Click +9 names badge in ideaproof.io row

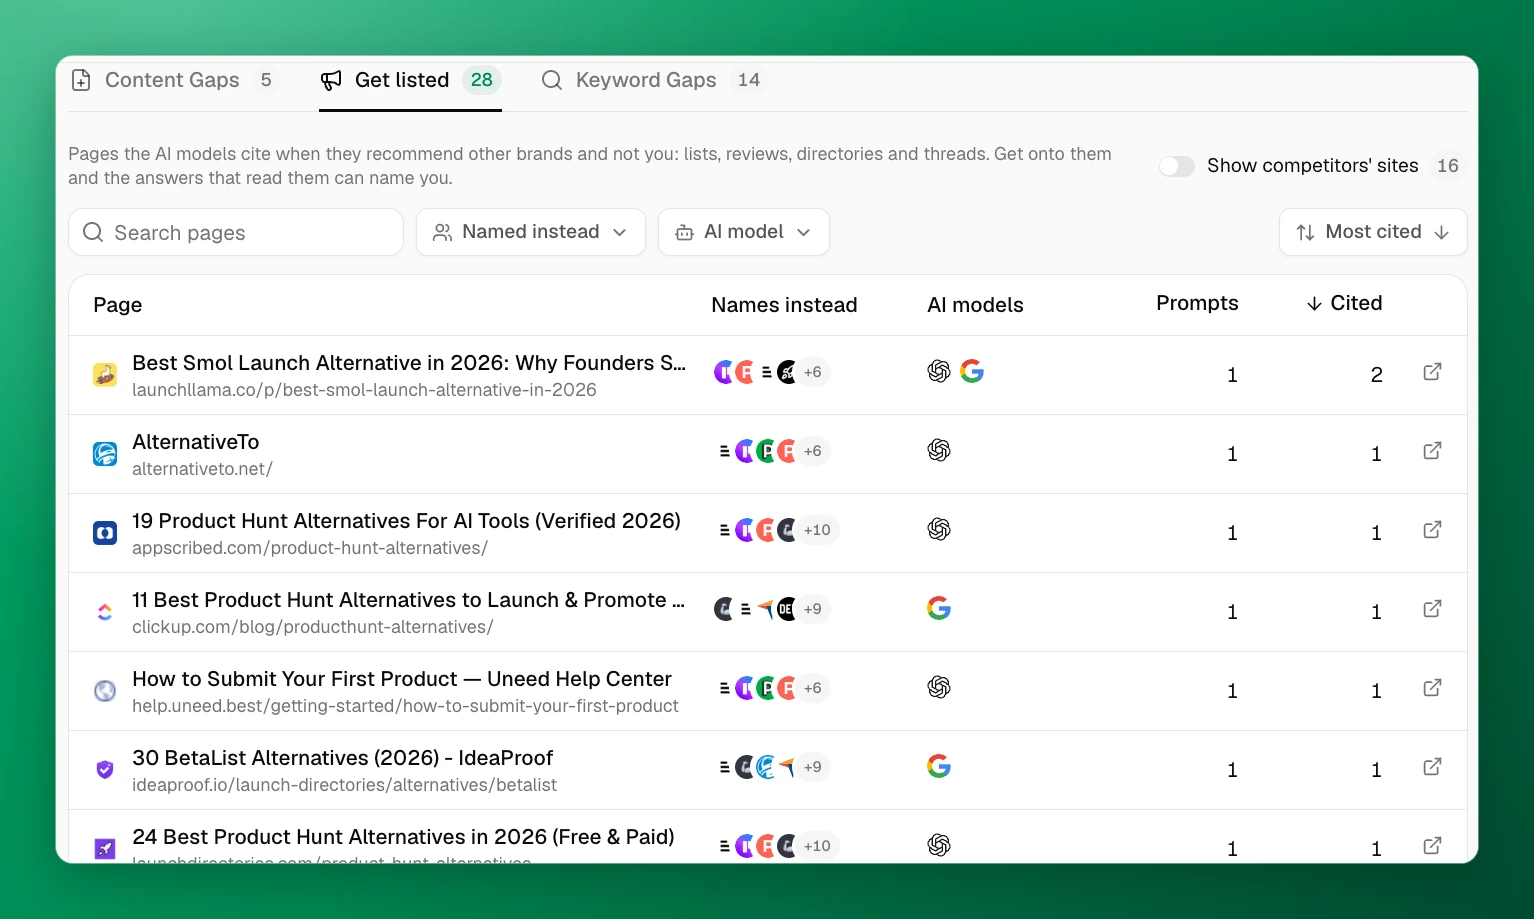click(x=812, y=767)
